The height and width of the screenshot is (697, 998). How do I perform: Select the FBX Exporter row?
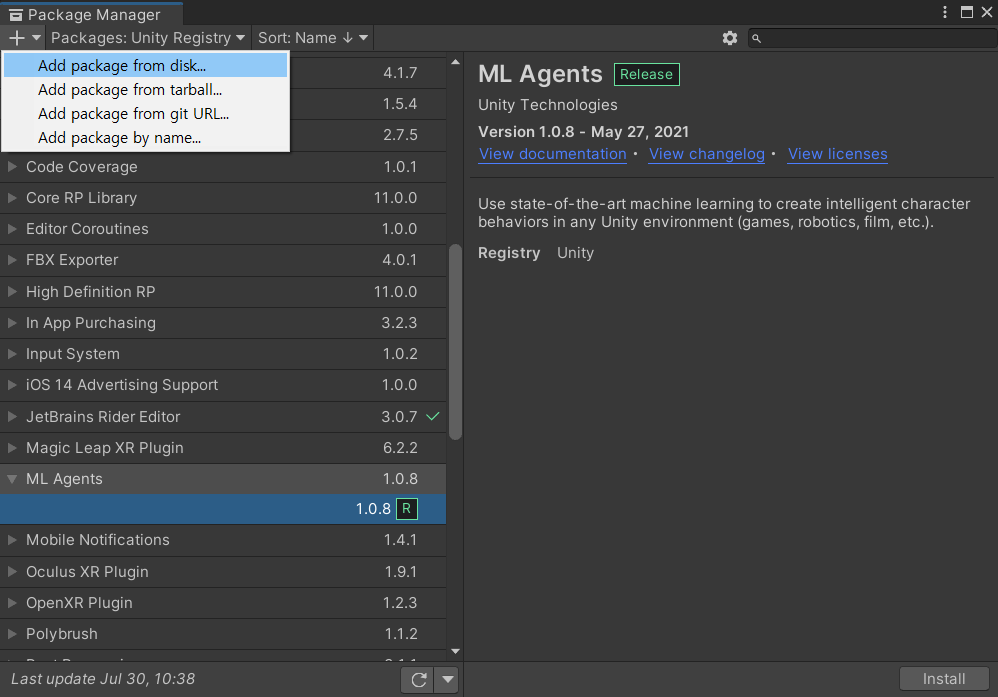coord(223,260)
